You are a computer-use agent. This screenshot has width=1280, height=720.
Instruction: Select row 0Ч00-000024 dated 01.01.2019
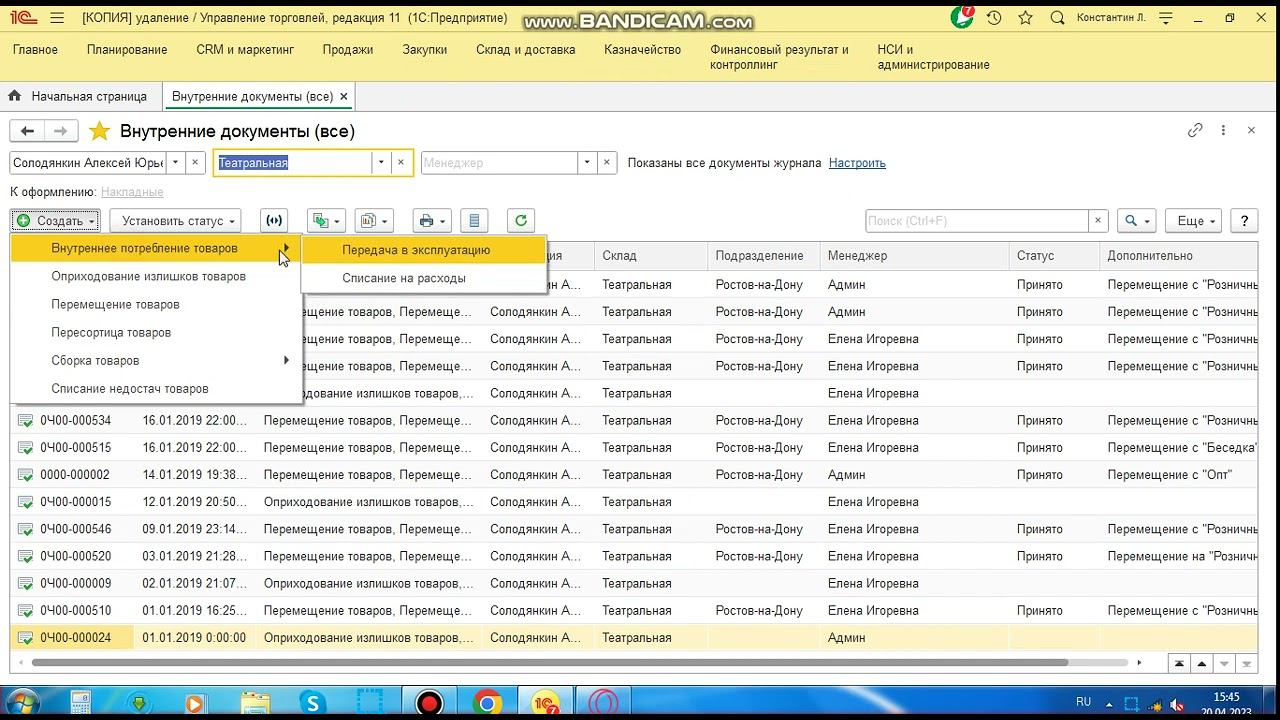[634, 638]
